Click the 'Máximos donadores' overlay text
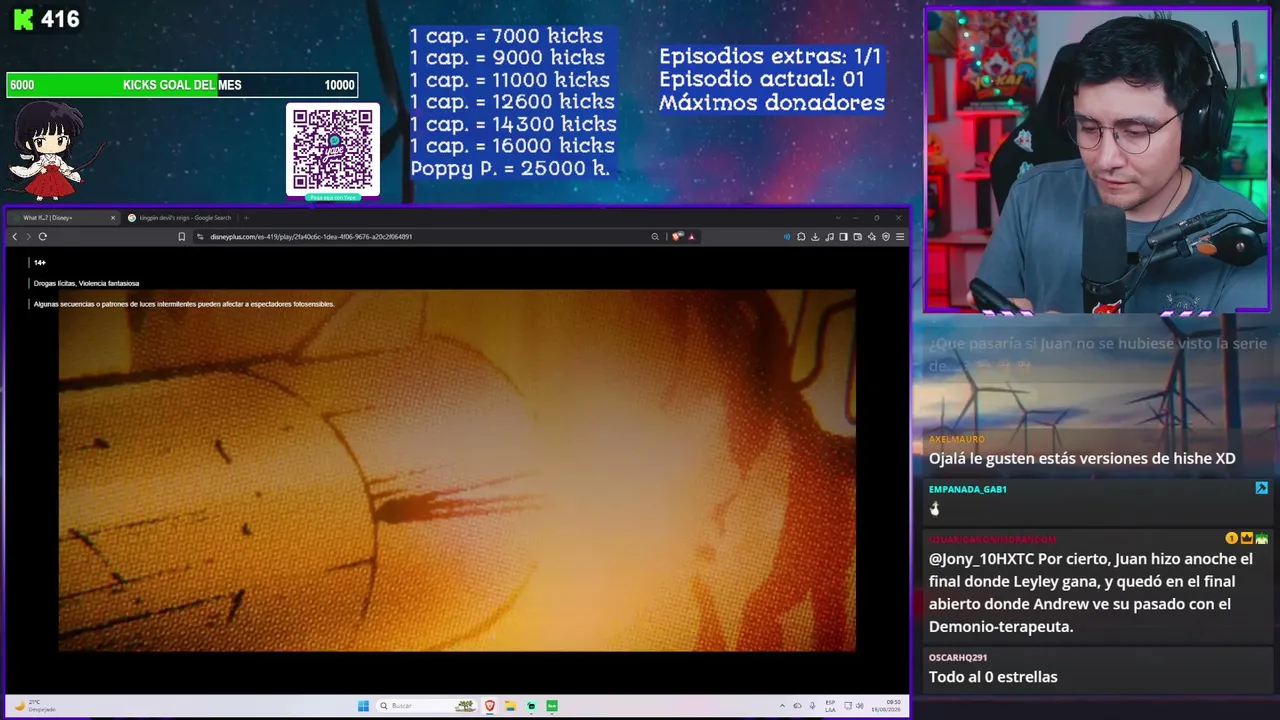Image resolution: width=1280 pixels, height=720 pixels. (772, 103)
